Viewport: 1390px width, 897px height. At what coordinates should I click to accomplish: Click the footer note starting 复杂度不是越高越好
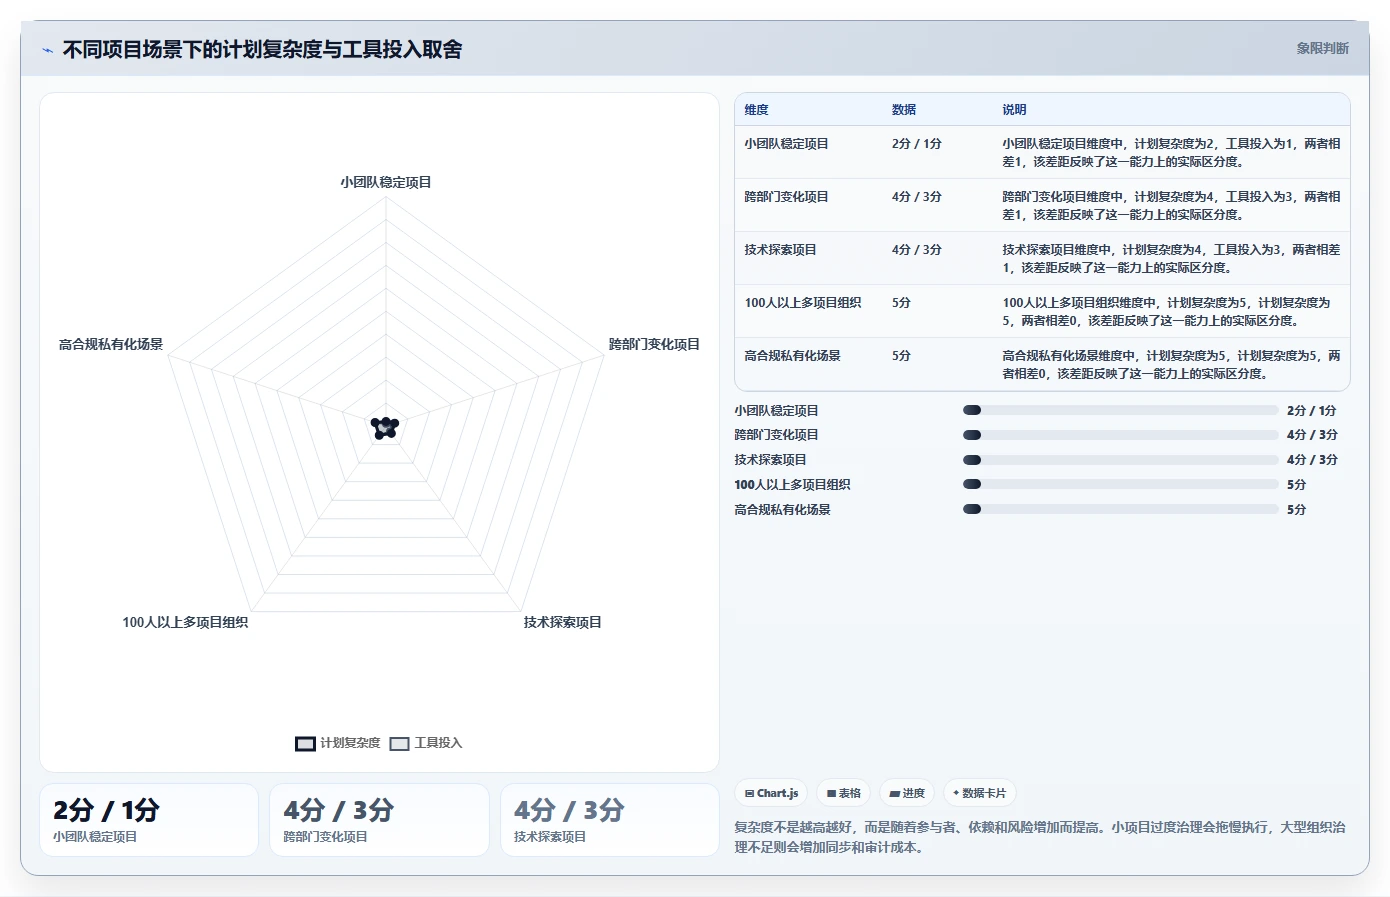pos(1040,837)
